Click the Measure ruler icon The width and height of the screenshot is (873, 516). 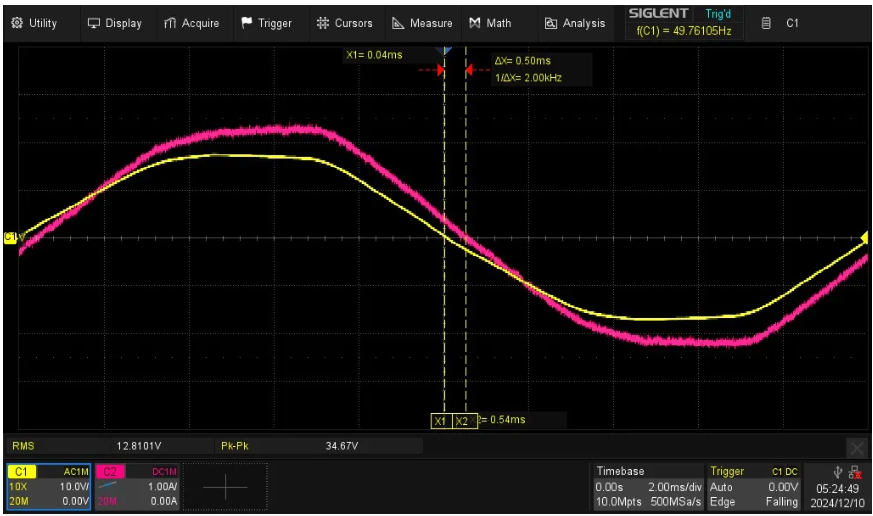398,23
